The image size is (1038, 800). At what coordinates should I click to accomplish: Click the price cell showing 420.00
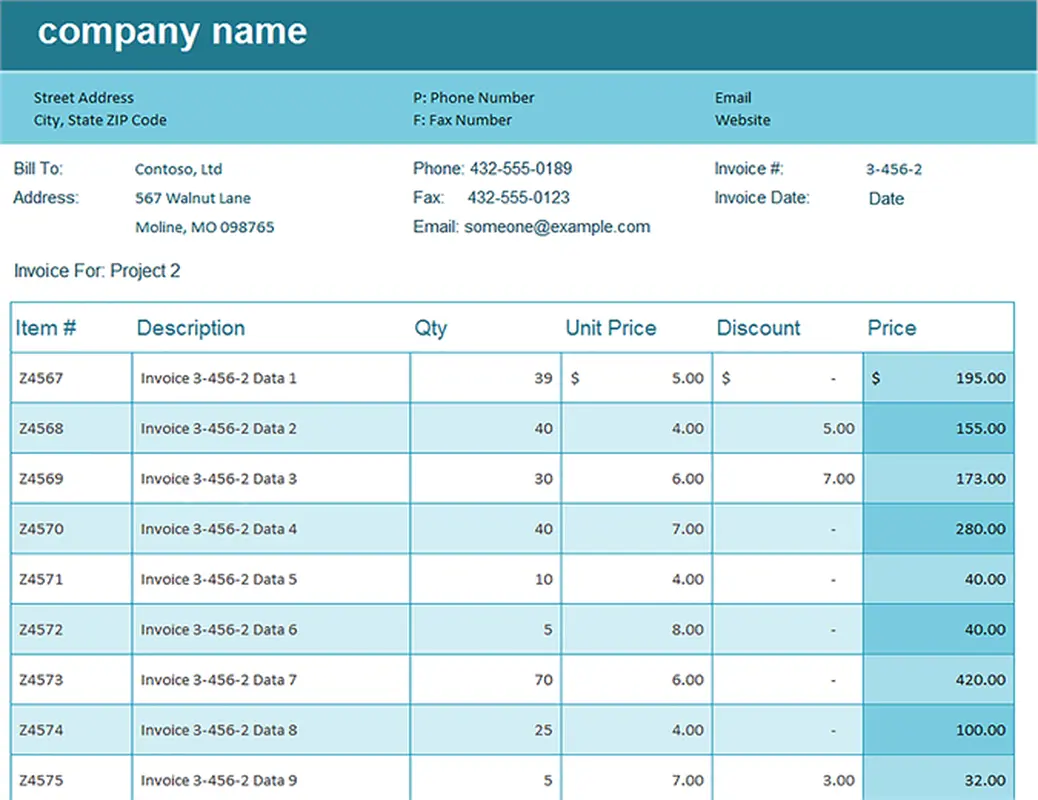[980, 680]
